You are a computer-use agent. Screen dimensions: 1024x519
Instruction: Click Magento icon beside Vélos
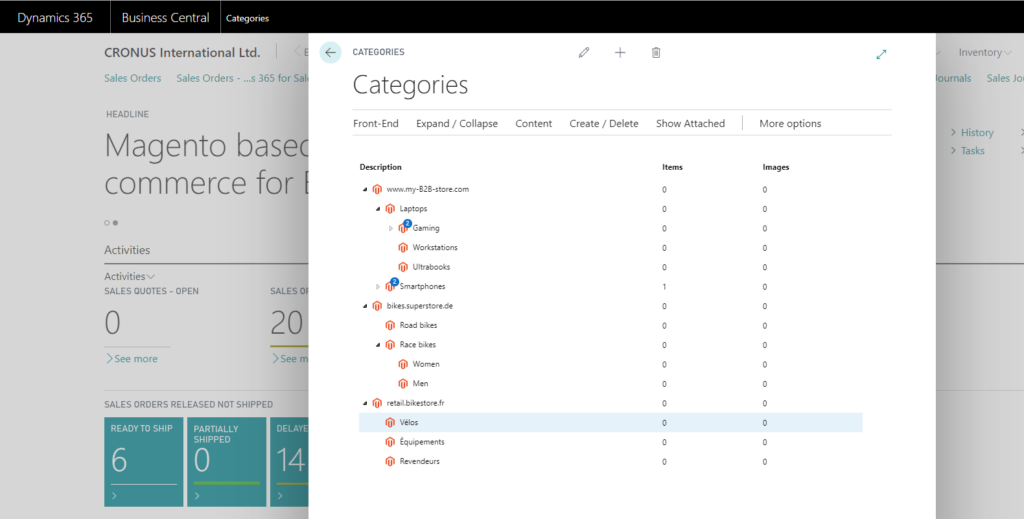(x=390, y=422)
